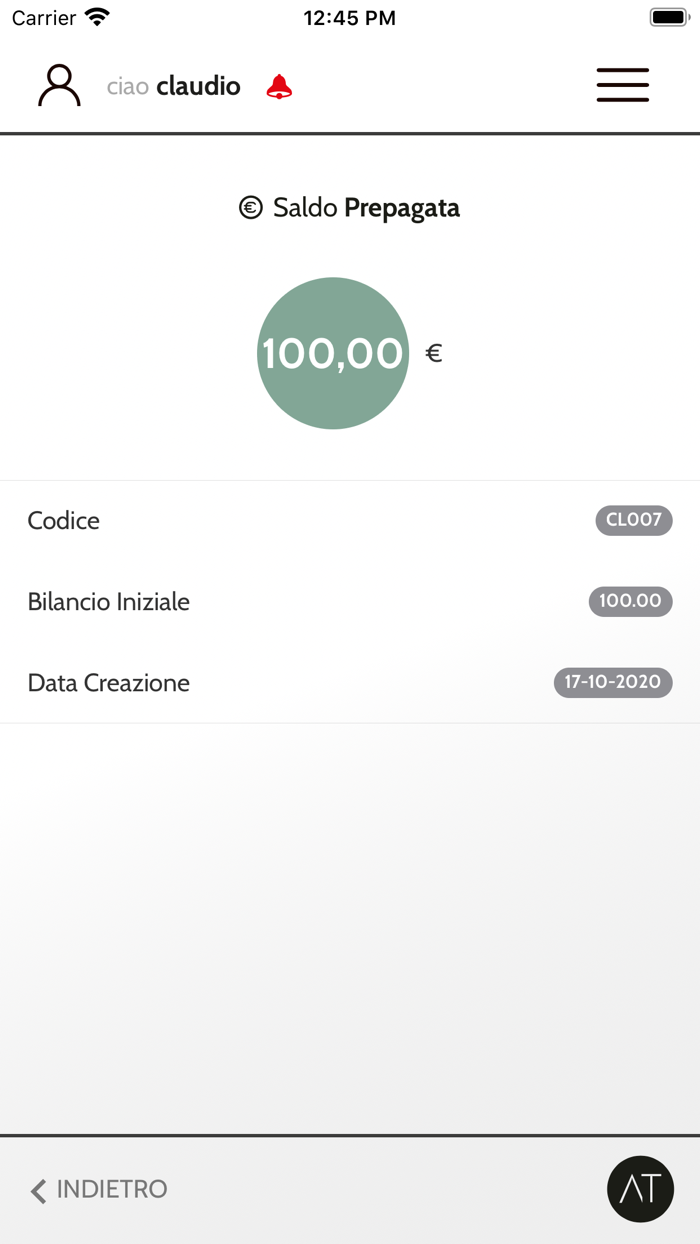The width and height of the screenshot is (700, 1244).
Task: Open the red notification bell
Action: point(279,87)
